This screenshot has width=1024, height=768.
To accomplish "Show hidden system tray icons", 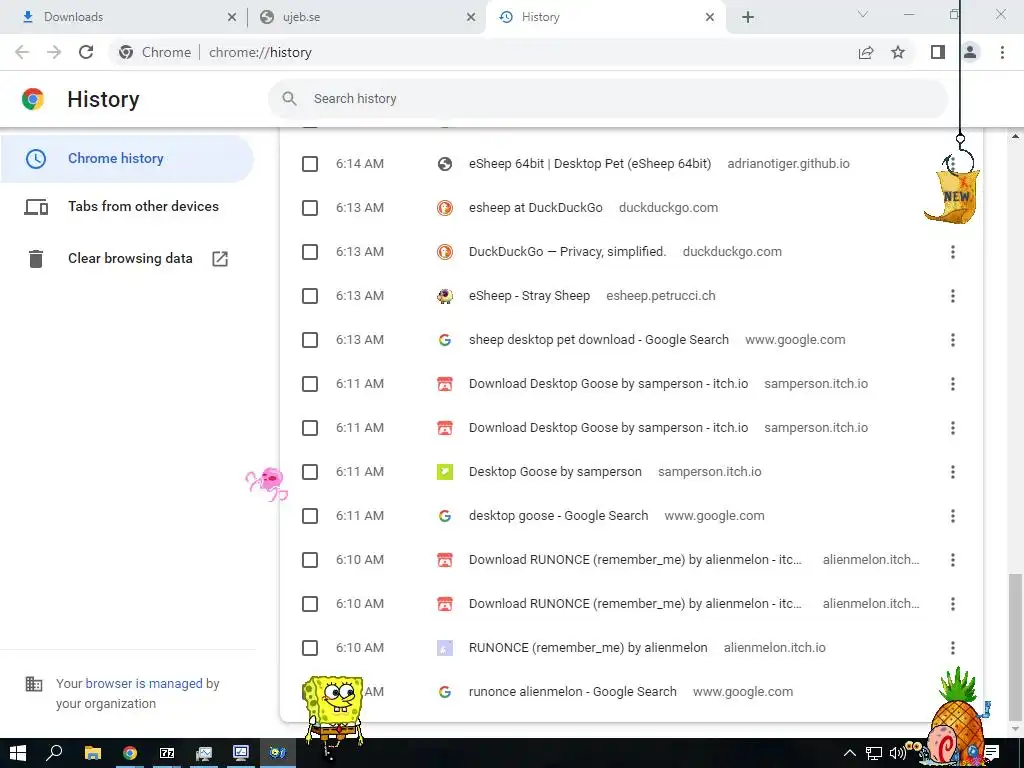I will click(x=850, y=753).
